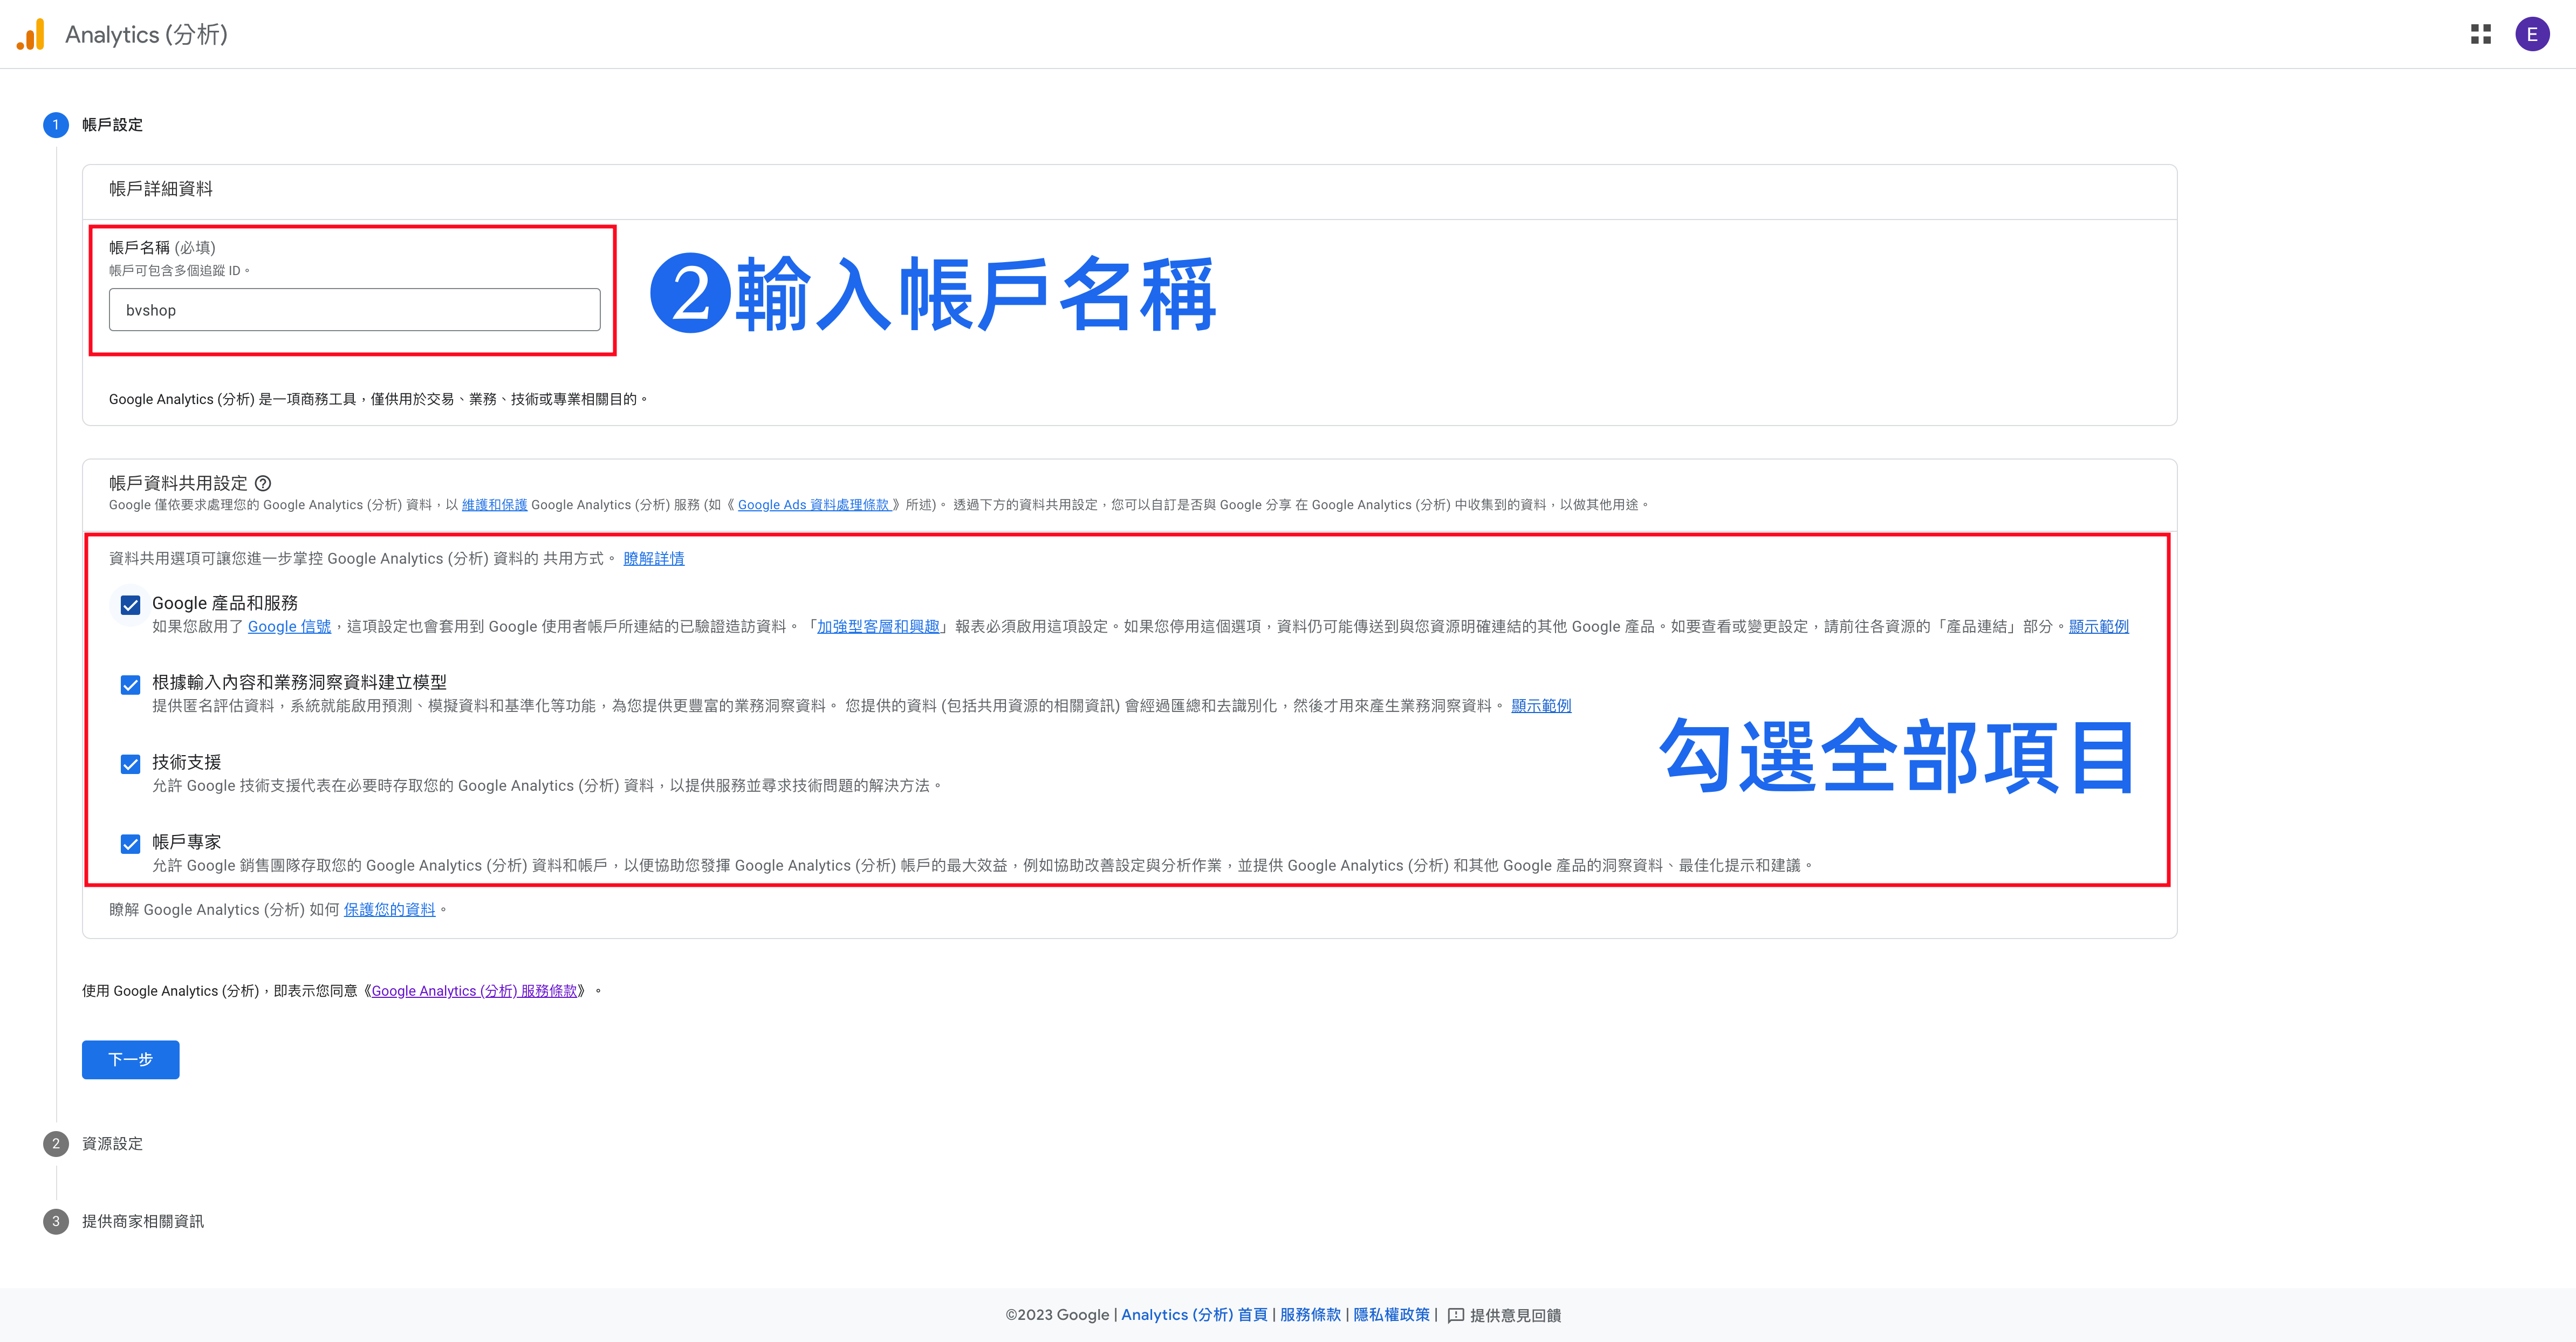
Task: Disable the 帳戶專家 checkbox
Action: coord(130,844)
